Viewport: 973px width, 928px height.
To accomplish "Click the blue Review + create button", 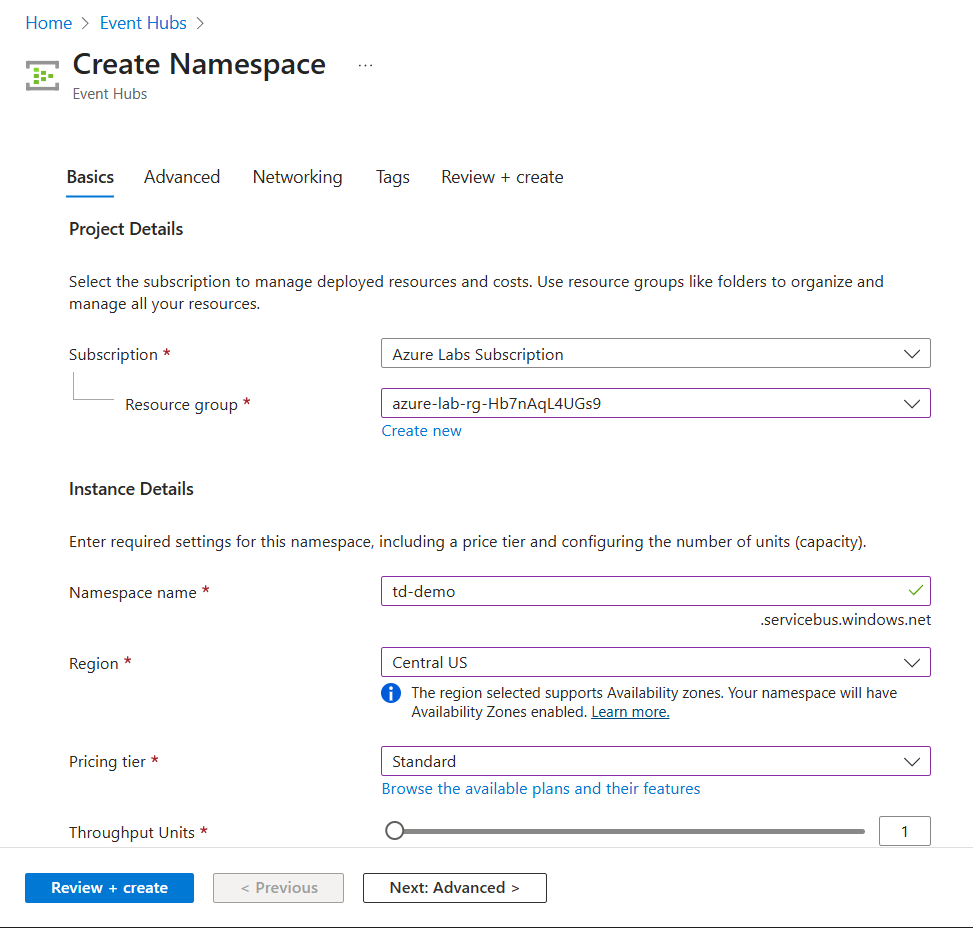I will click(109, 888).
